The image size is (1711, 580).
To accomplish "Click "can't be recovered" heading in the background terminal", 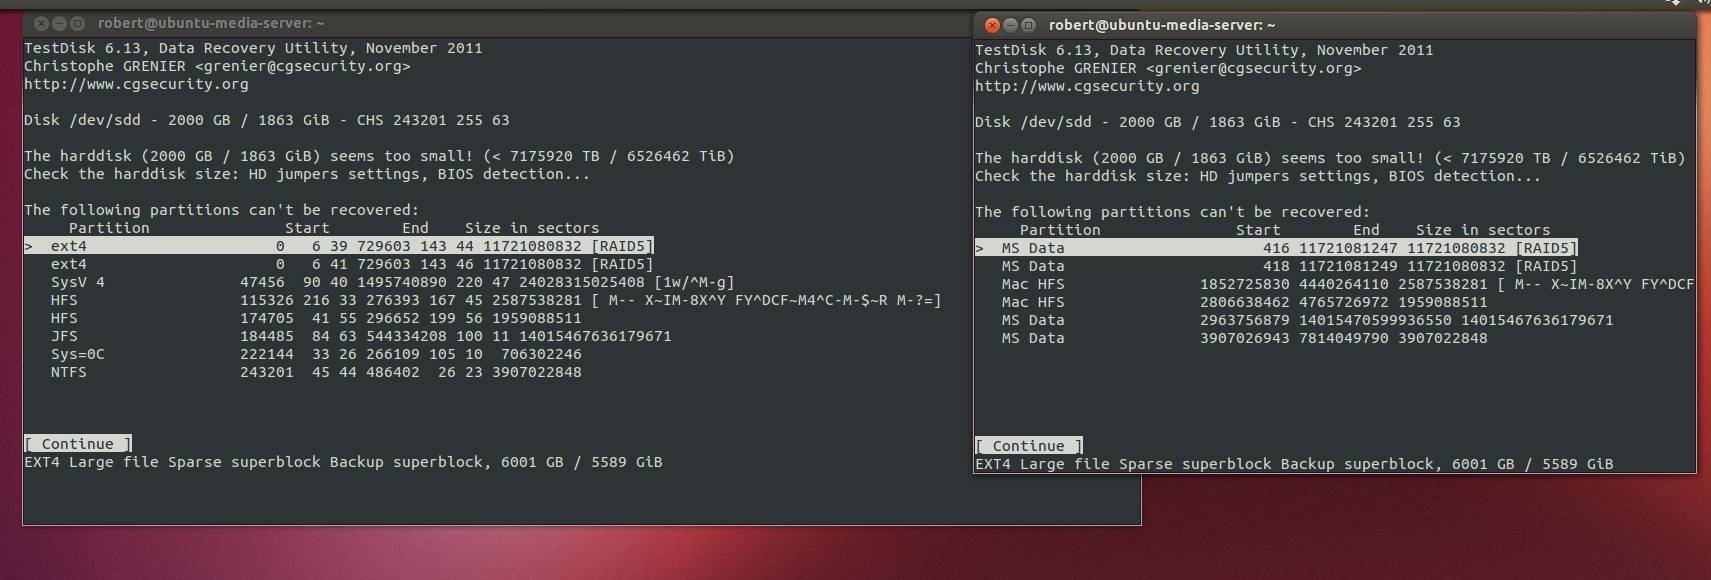I will [222, 210].
